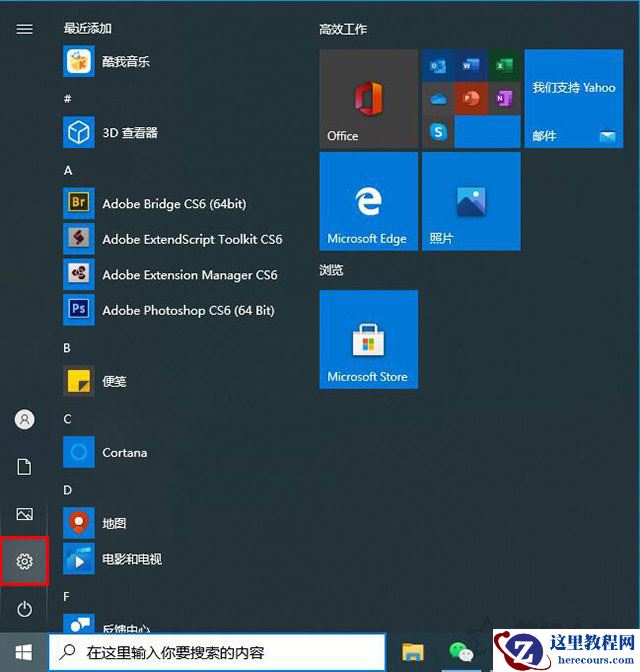Open the Adobe Extension Manager CS6 icon
The height and width of the screenshot is (672, 640).
point(79,274)
